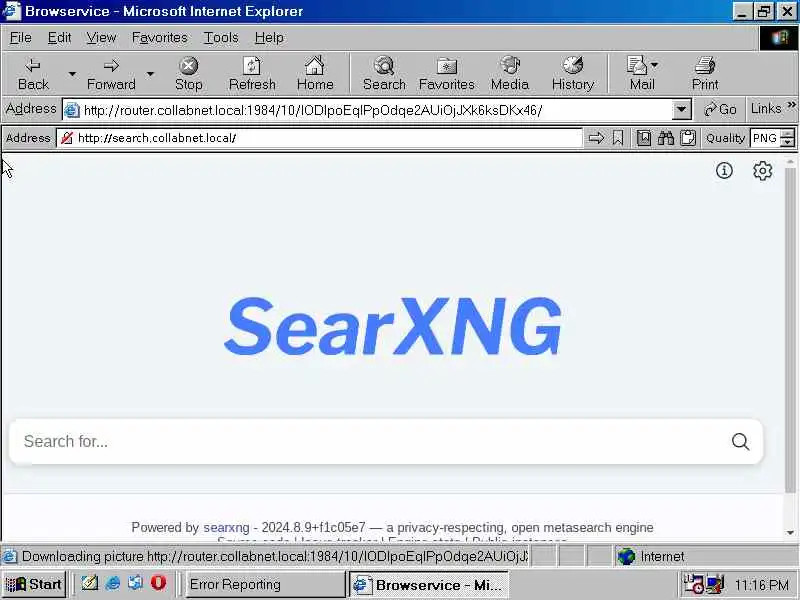The height and width of the screenshot is (600, 800).
Task: Expand the IE address bar dropdown
Action: (681, 110)
